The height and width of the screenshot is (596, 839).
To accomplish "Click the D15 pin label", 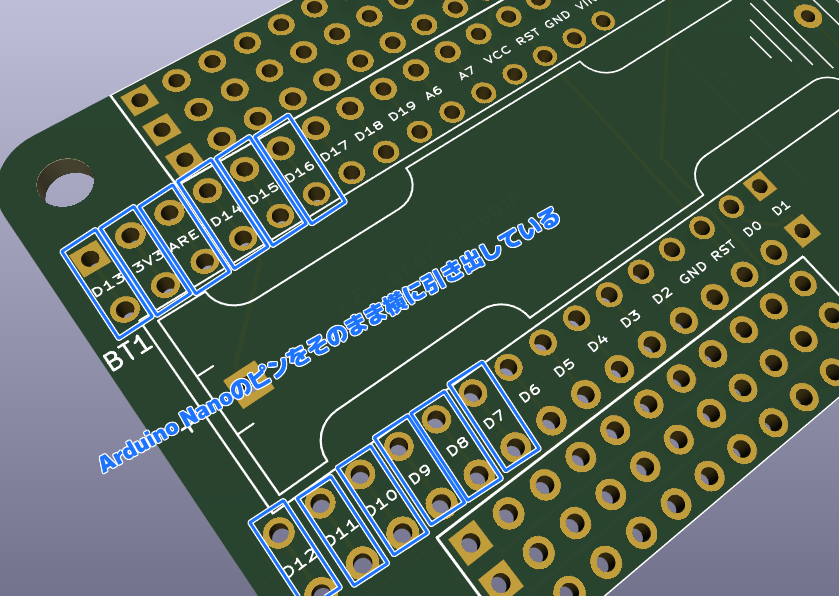I will (263, 193).
